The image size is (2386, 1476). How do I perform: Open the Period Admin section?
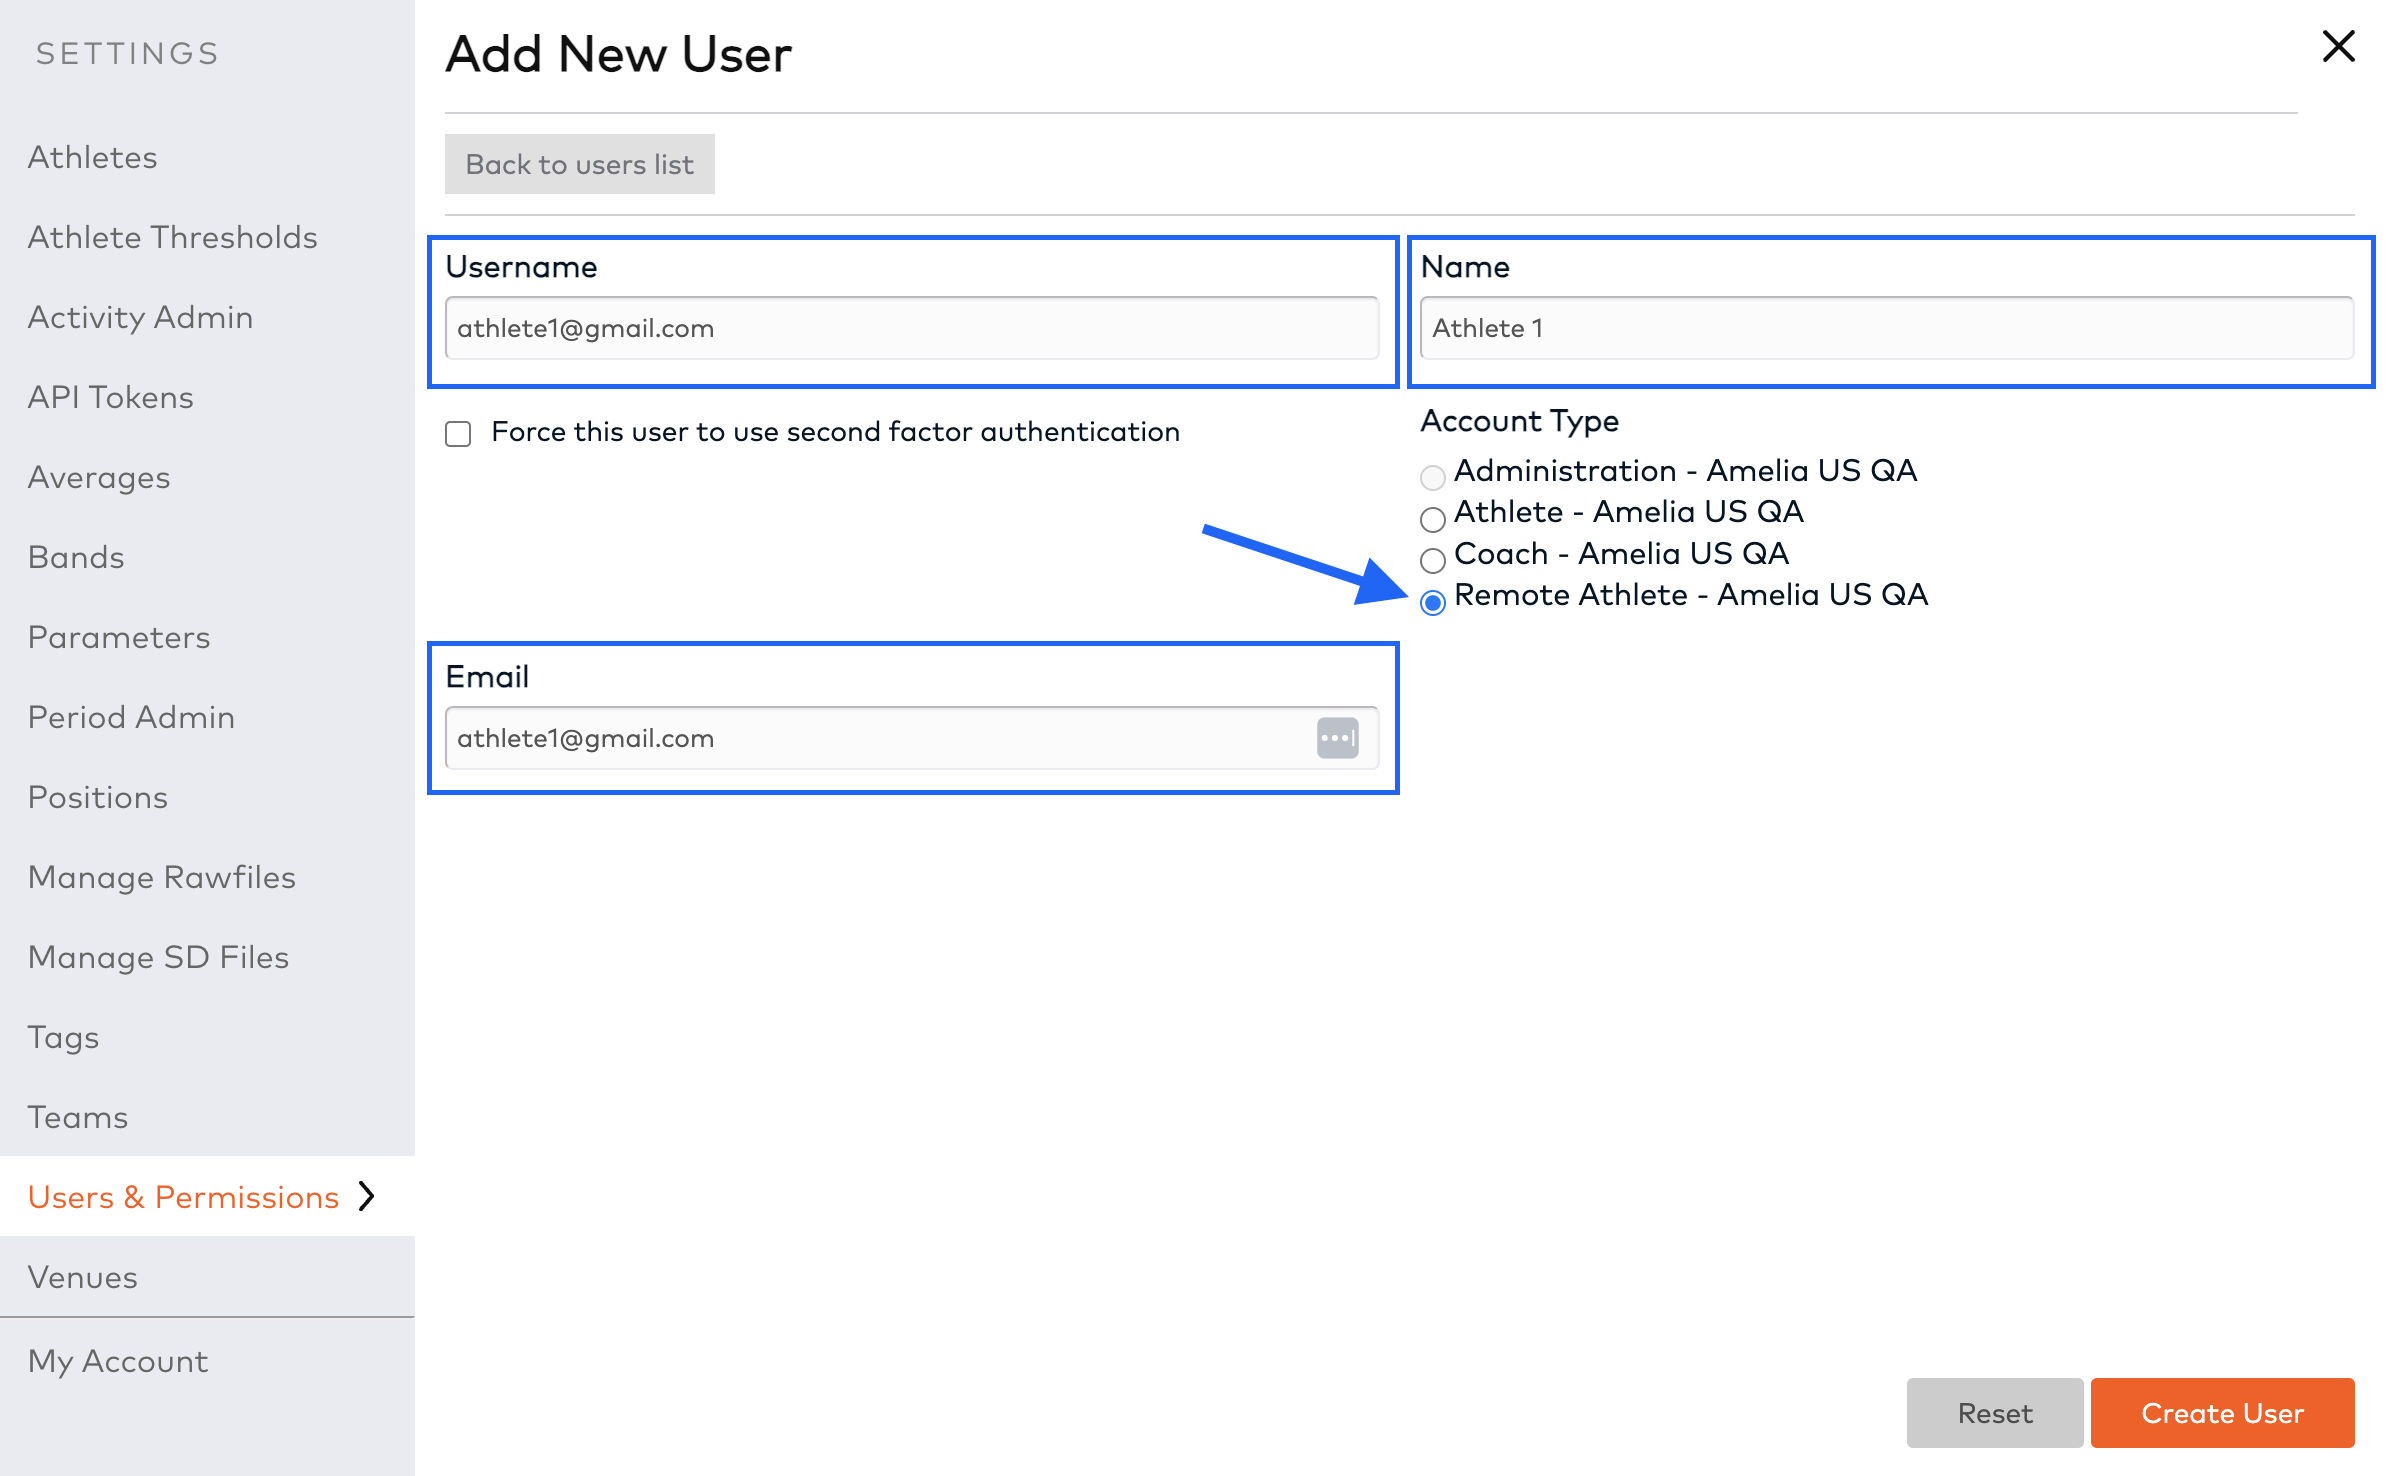point(131,717)
